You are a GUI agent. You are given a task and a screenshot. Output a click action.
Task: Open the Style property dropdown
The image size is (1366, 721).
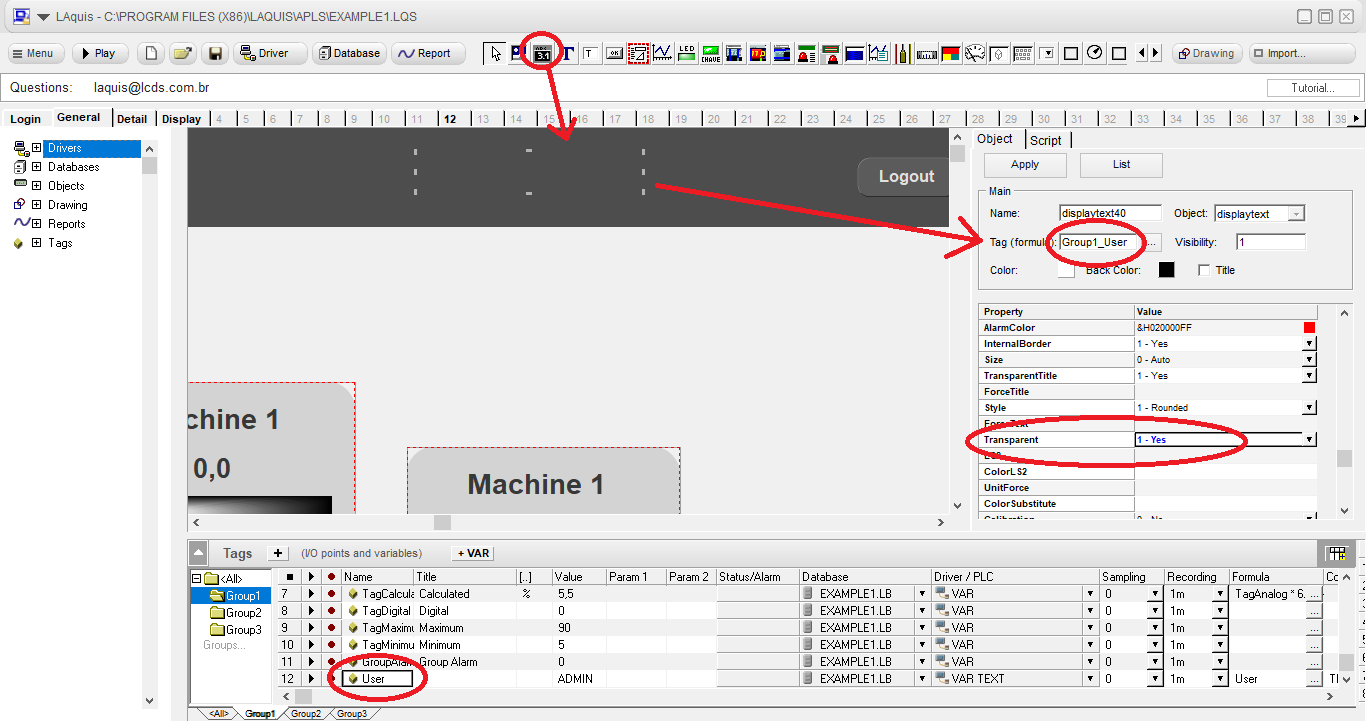tap(1309, 408)
